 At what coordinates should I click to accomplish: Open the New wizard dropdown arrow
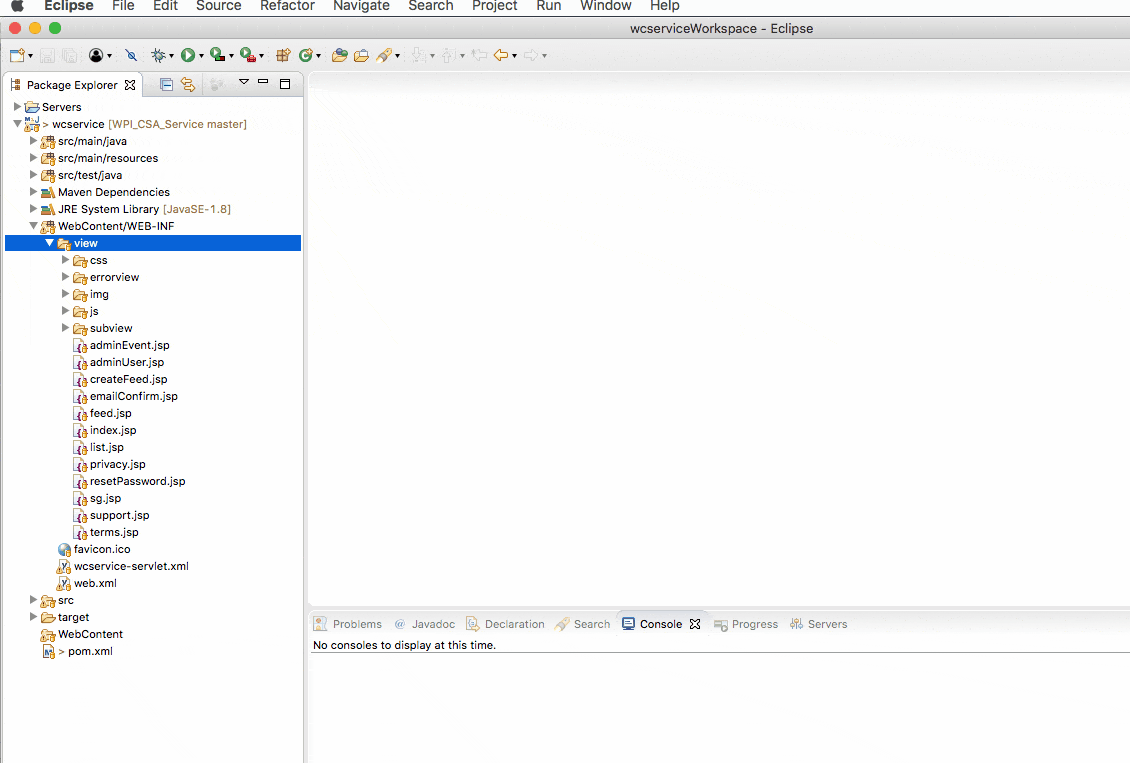pos(30,56)
